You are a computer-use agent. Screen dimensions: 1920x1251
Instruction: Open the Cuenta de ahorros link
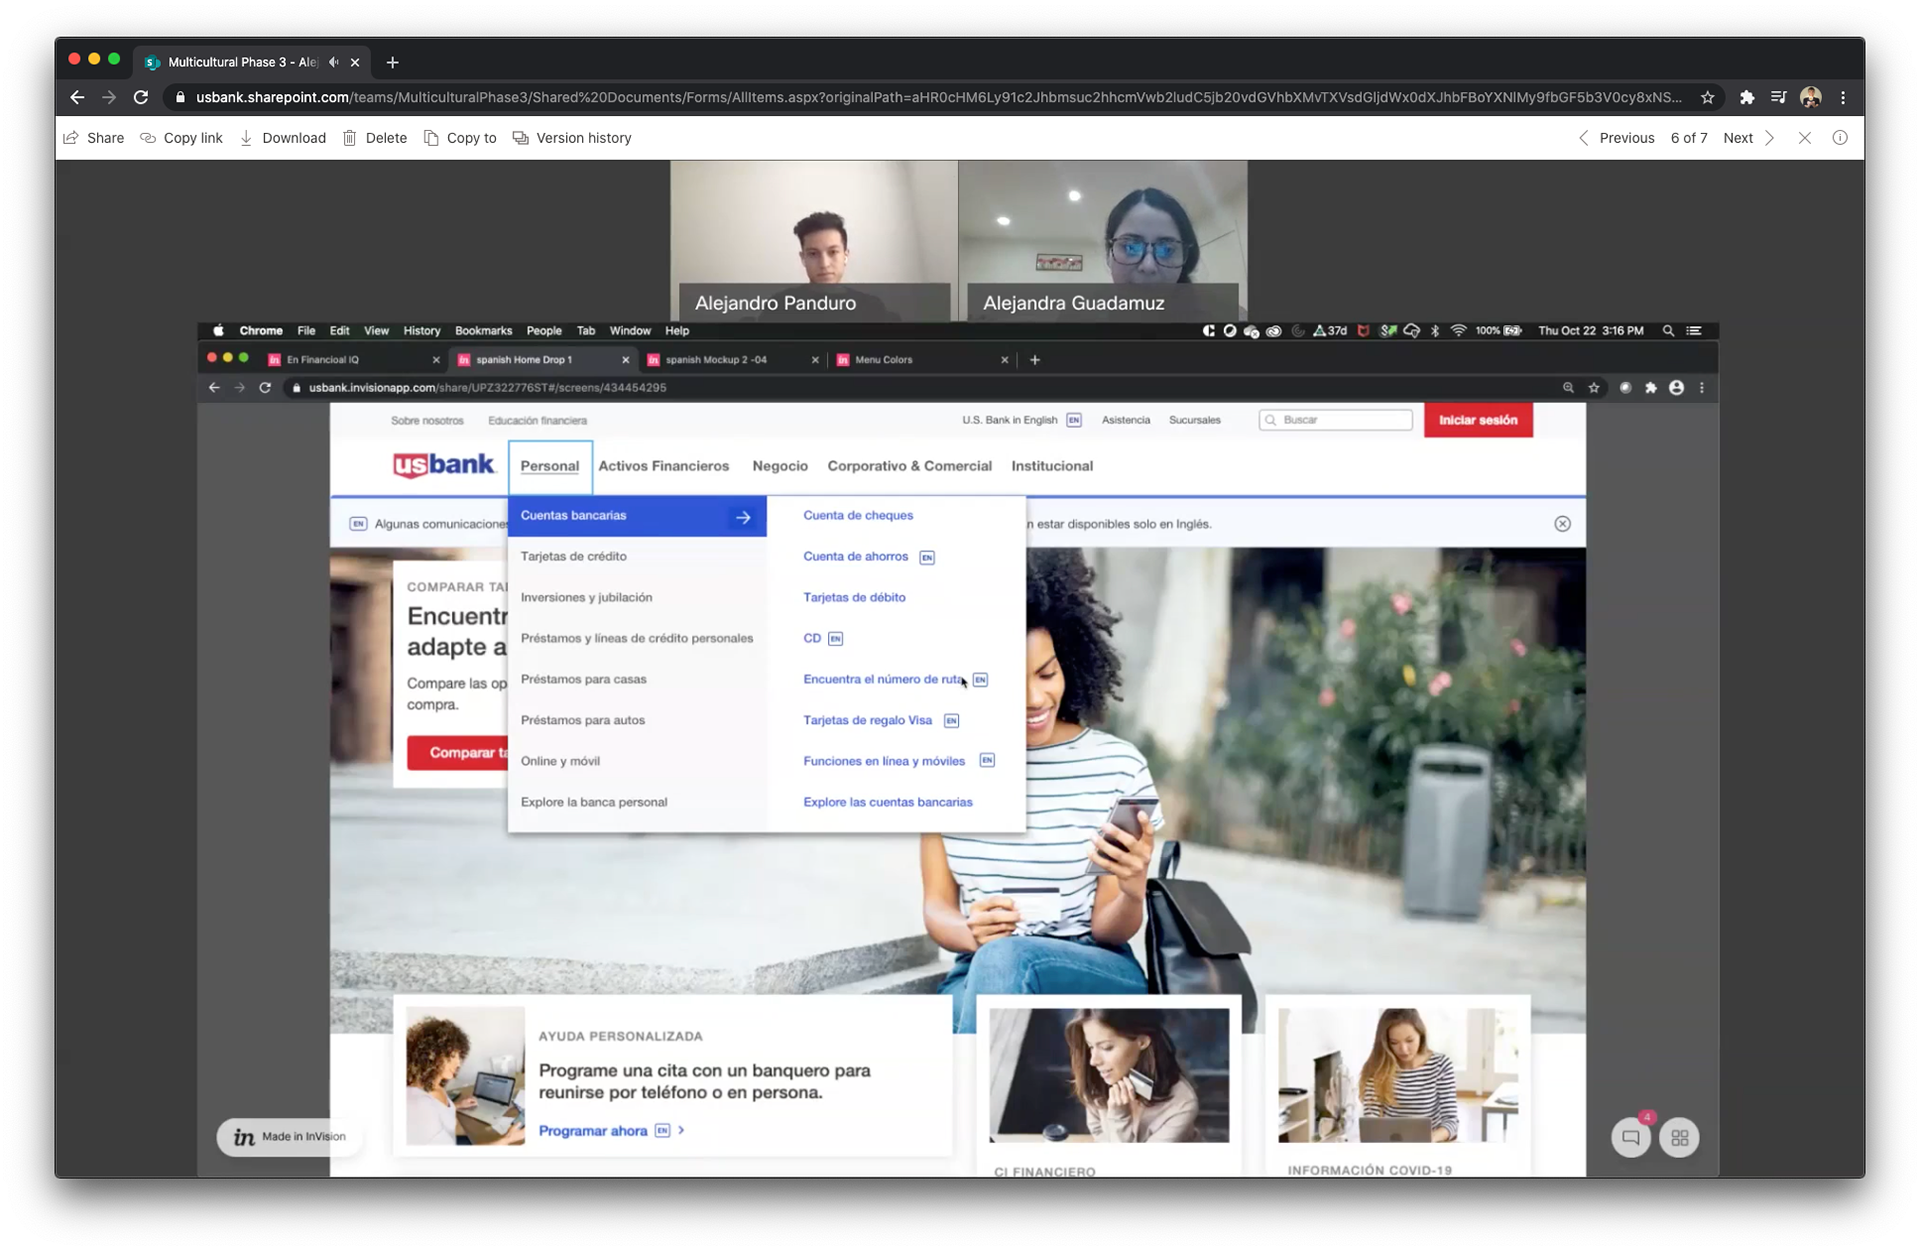[856, 556]
